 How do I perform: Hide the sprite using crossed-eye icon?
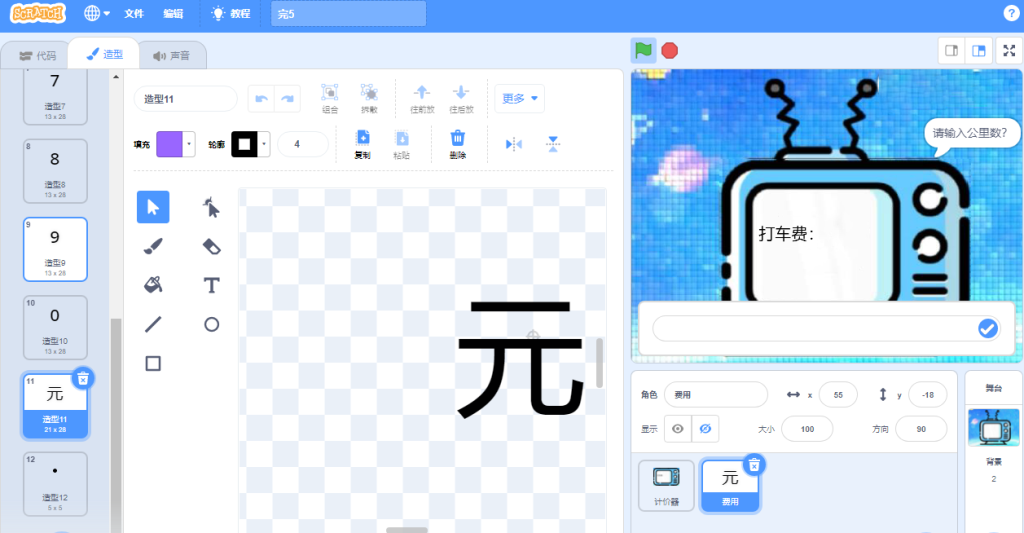coord(705,429)
